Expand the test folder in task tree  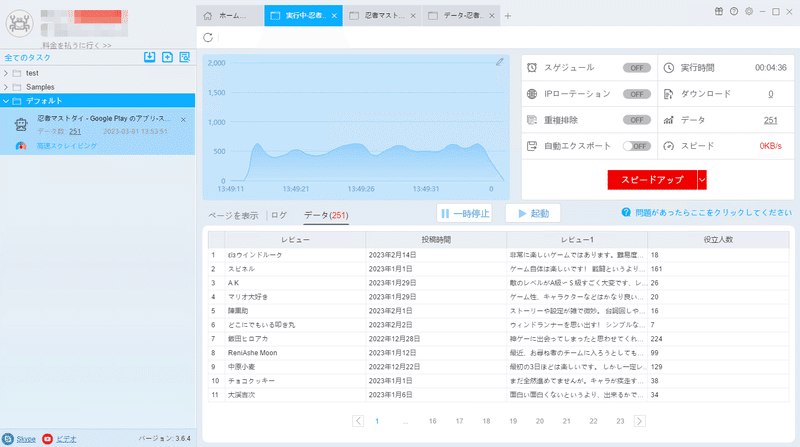click(6, 73)
